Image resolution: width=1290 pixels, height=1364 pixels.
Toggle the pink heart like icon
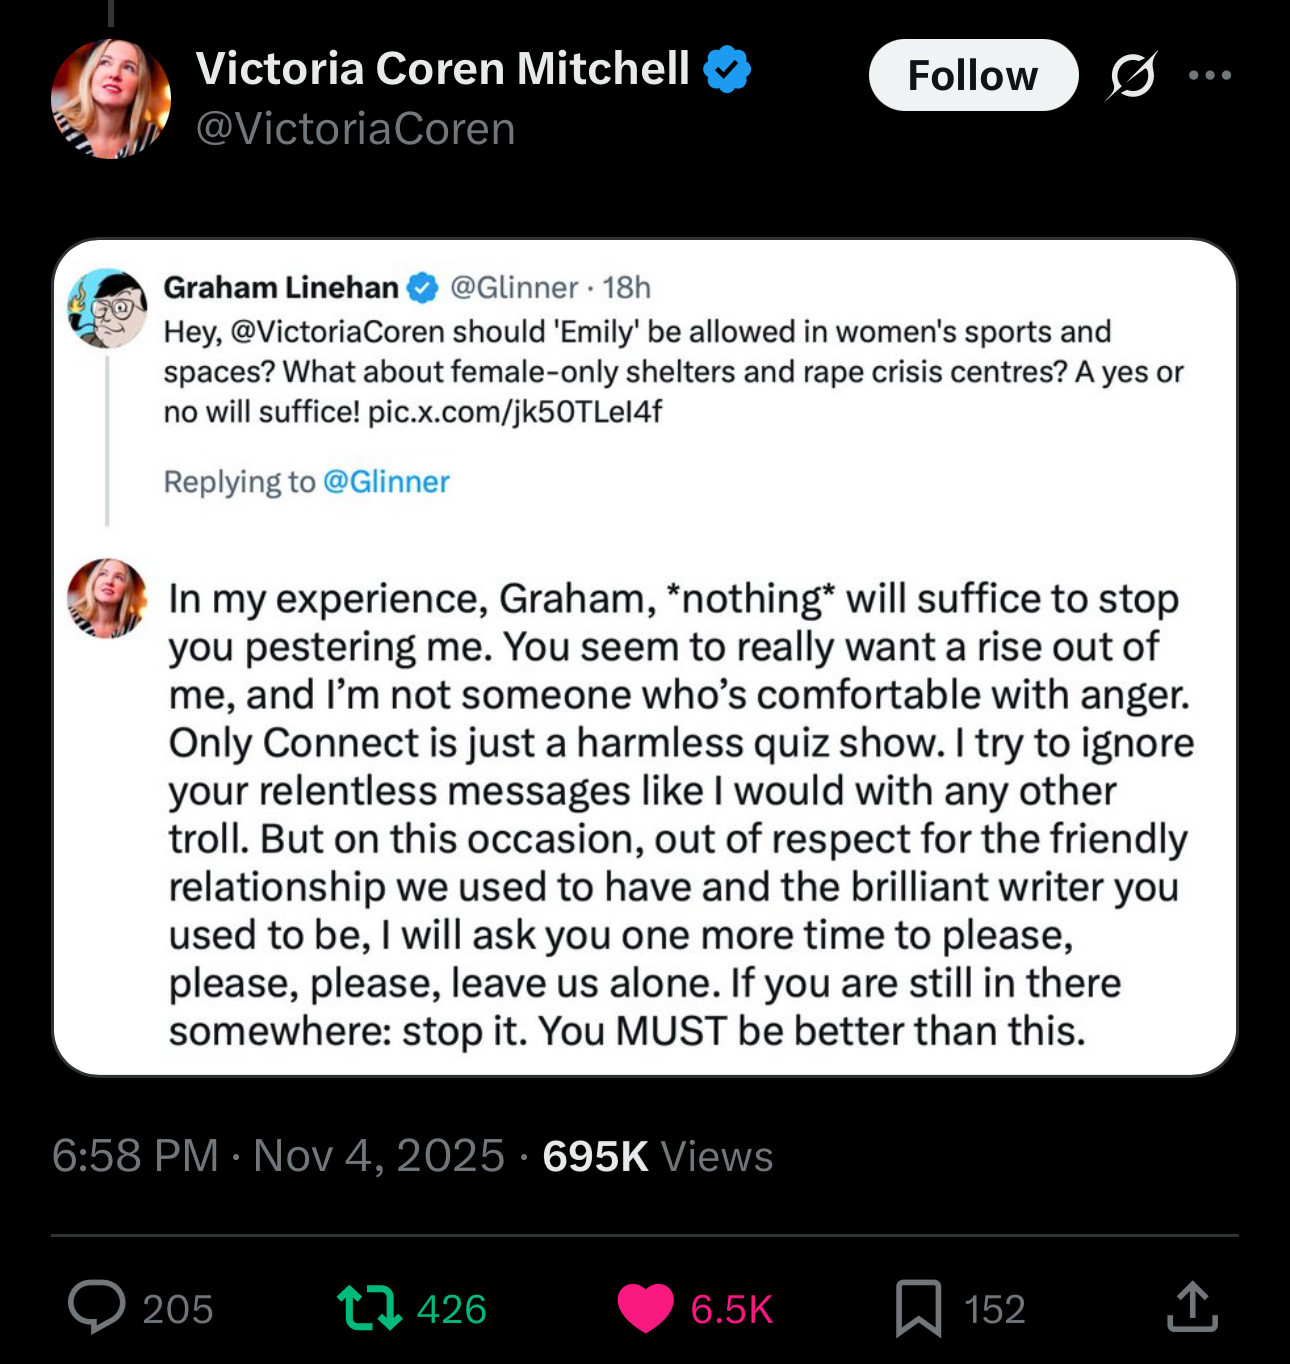646,1308
